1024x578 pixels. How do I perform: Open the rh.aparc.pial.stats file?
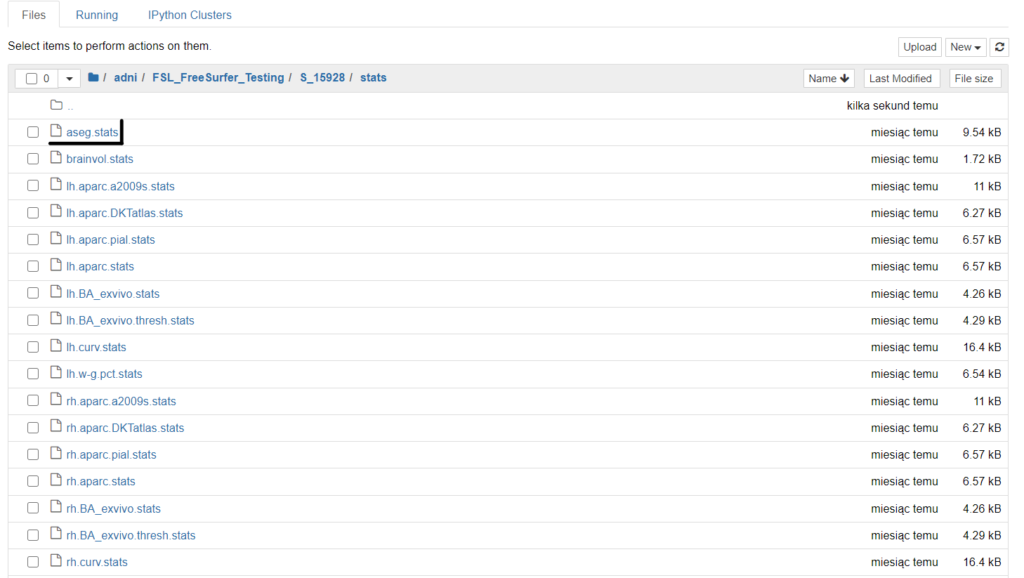(x=111, y=455)
